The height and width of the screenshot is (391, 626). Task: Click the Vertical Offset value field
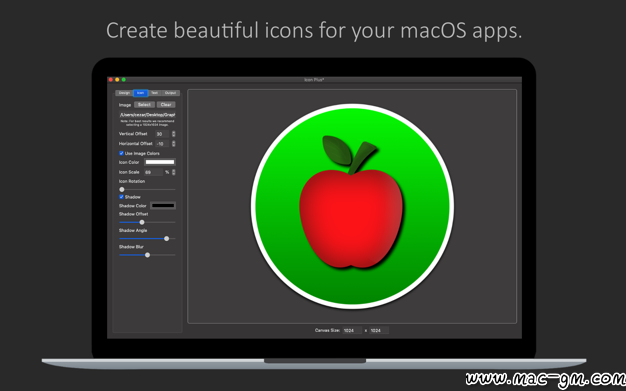pos(162,134)
